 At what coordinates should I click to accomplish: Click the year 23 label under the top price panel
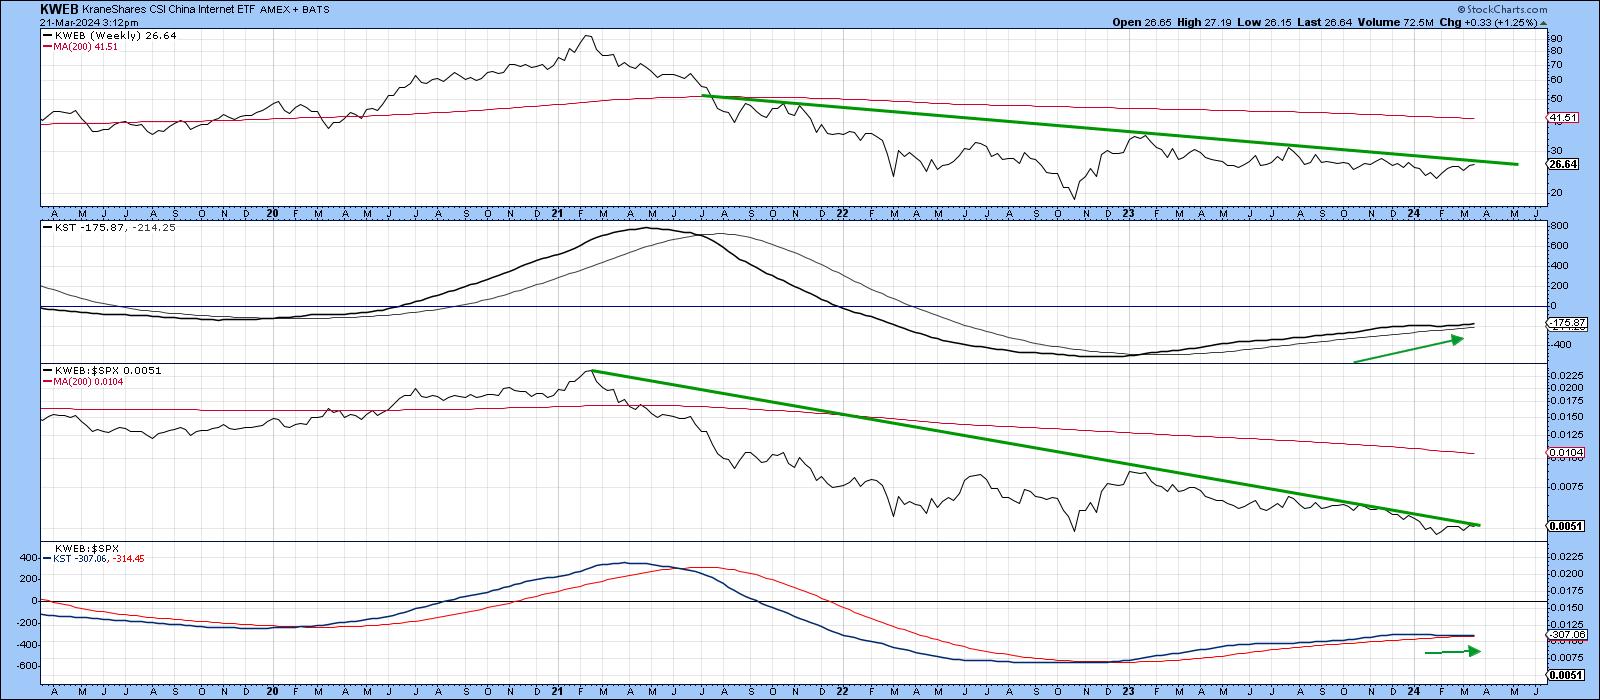tap(1128, 213)
